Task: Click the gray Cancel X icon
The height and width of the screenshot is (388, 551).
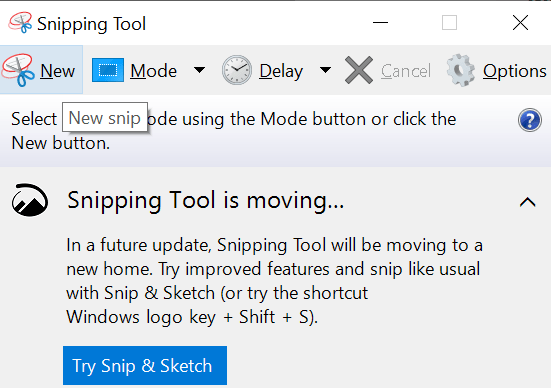Action: coord(359,70)
